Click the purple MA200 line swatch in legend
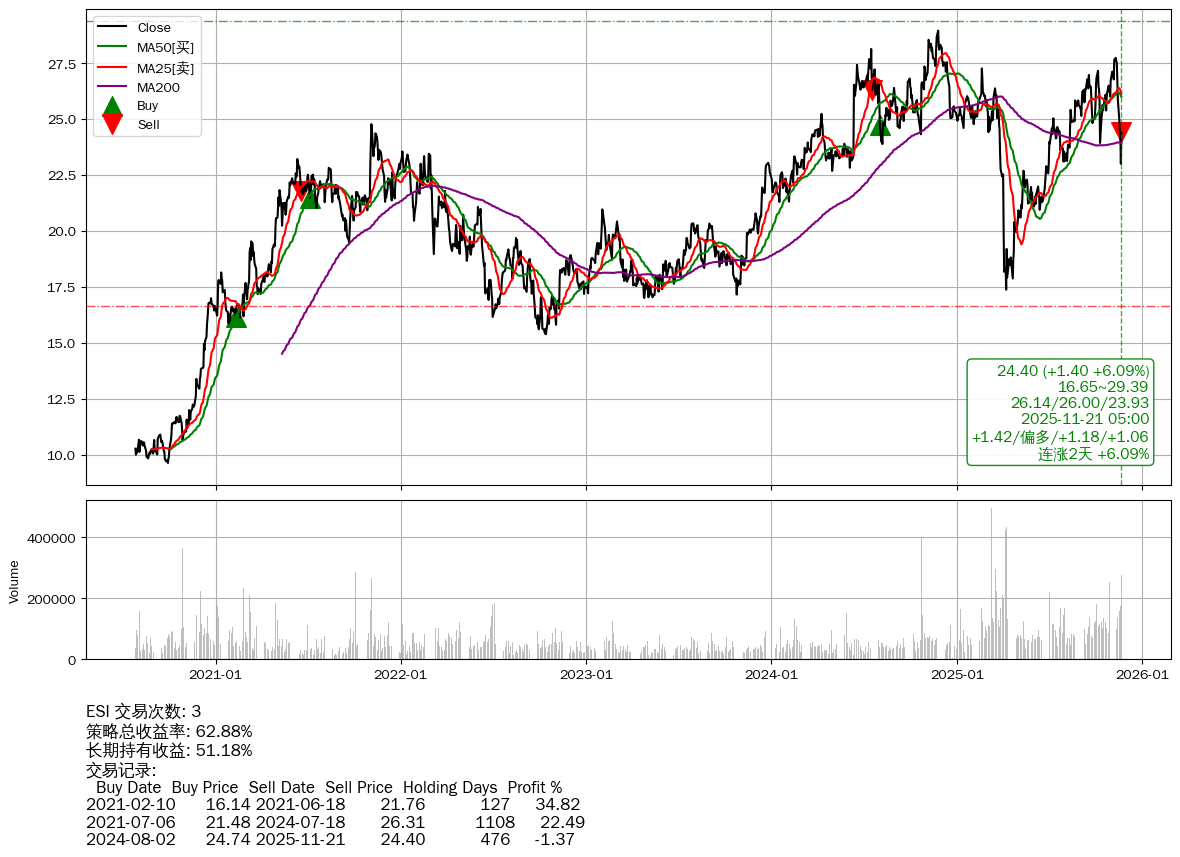 (x=113, y=88)
